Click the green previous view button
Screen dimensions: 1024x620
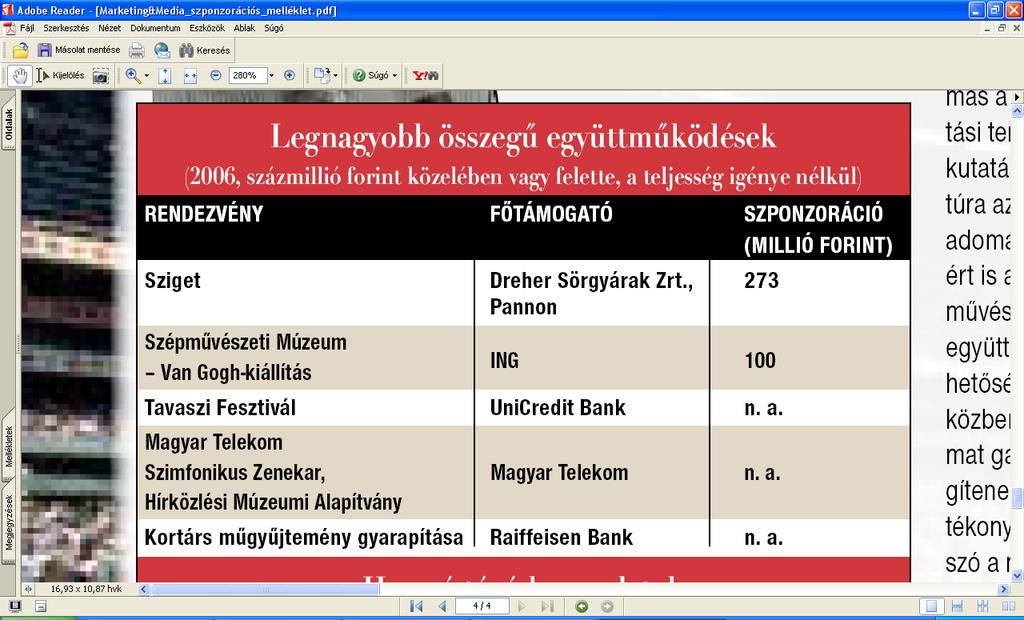581,606
